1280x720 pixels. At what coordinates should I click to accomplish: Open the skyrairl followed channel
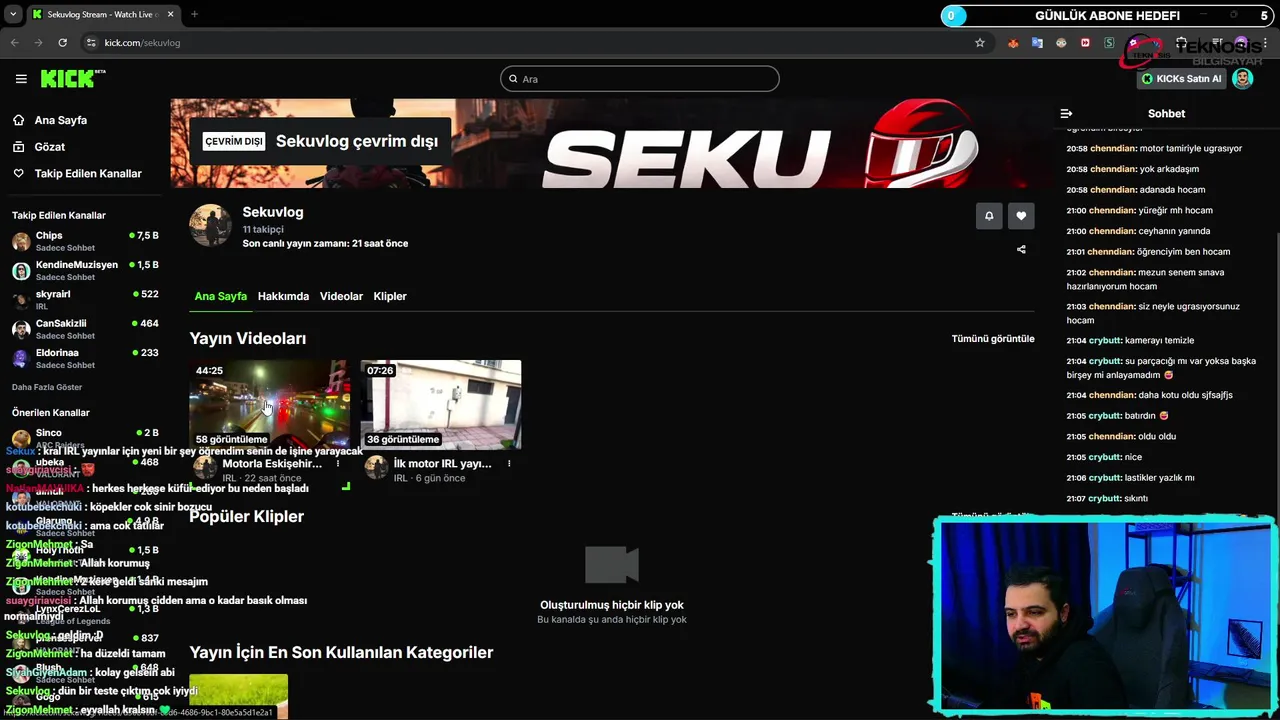click(x=85, y=299)
